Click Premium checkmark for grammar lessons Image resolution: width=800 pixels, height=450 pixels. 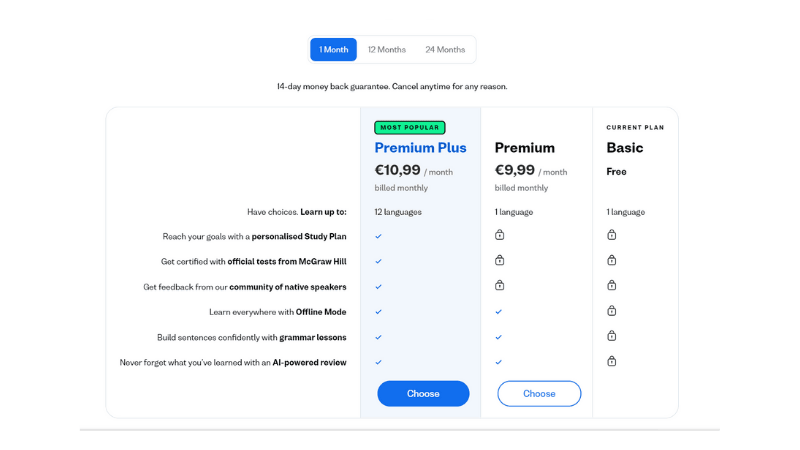tap(498, 337)
